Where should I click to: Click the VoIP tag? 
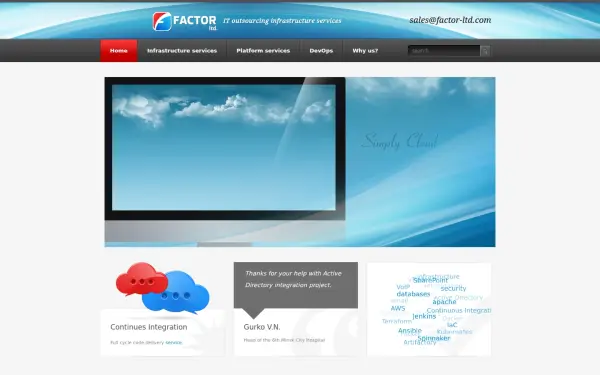pyautogui.click(x=403, y=287)
